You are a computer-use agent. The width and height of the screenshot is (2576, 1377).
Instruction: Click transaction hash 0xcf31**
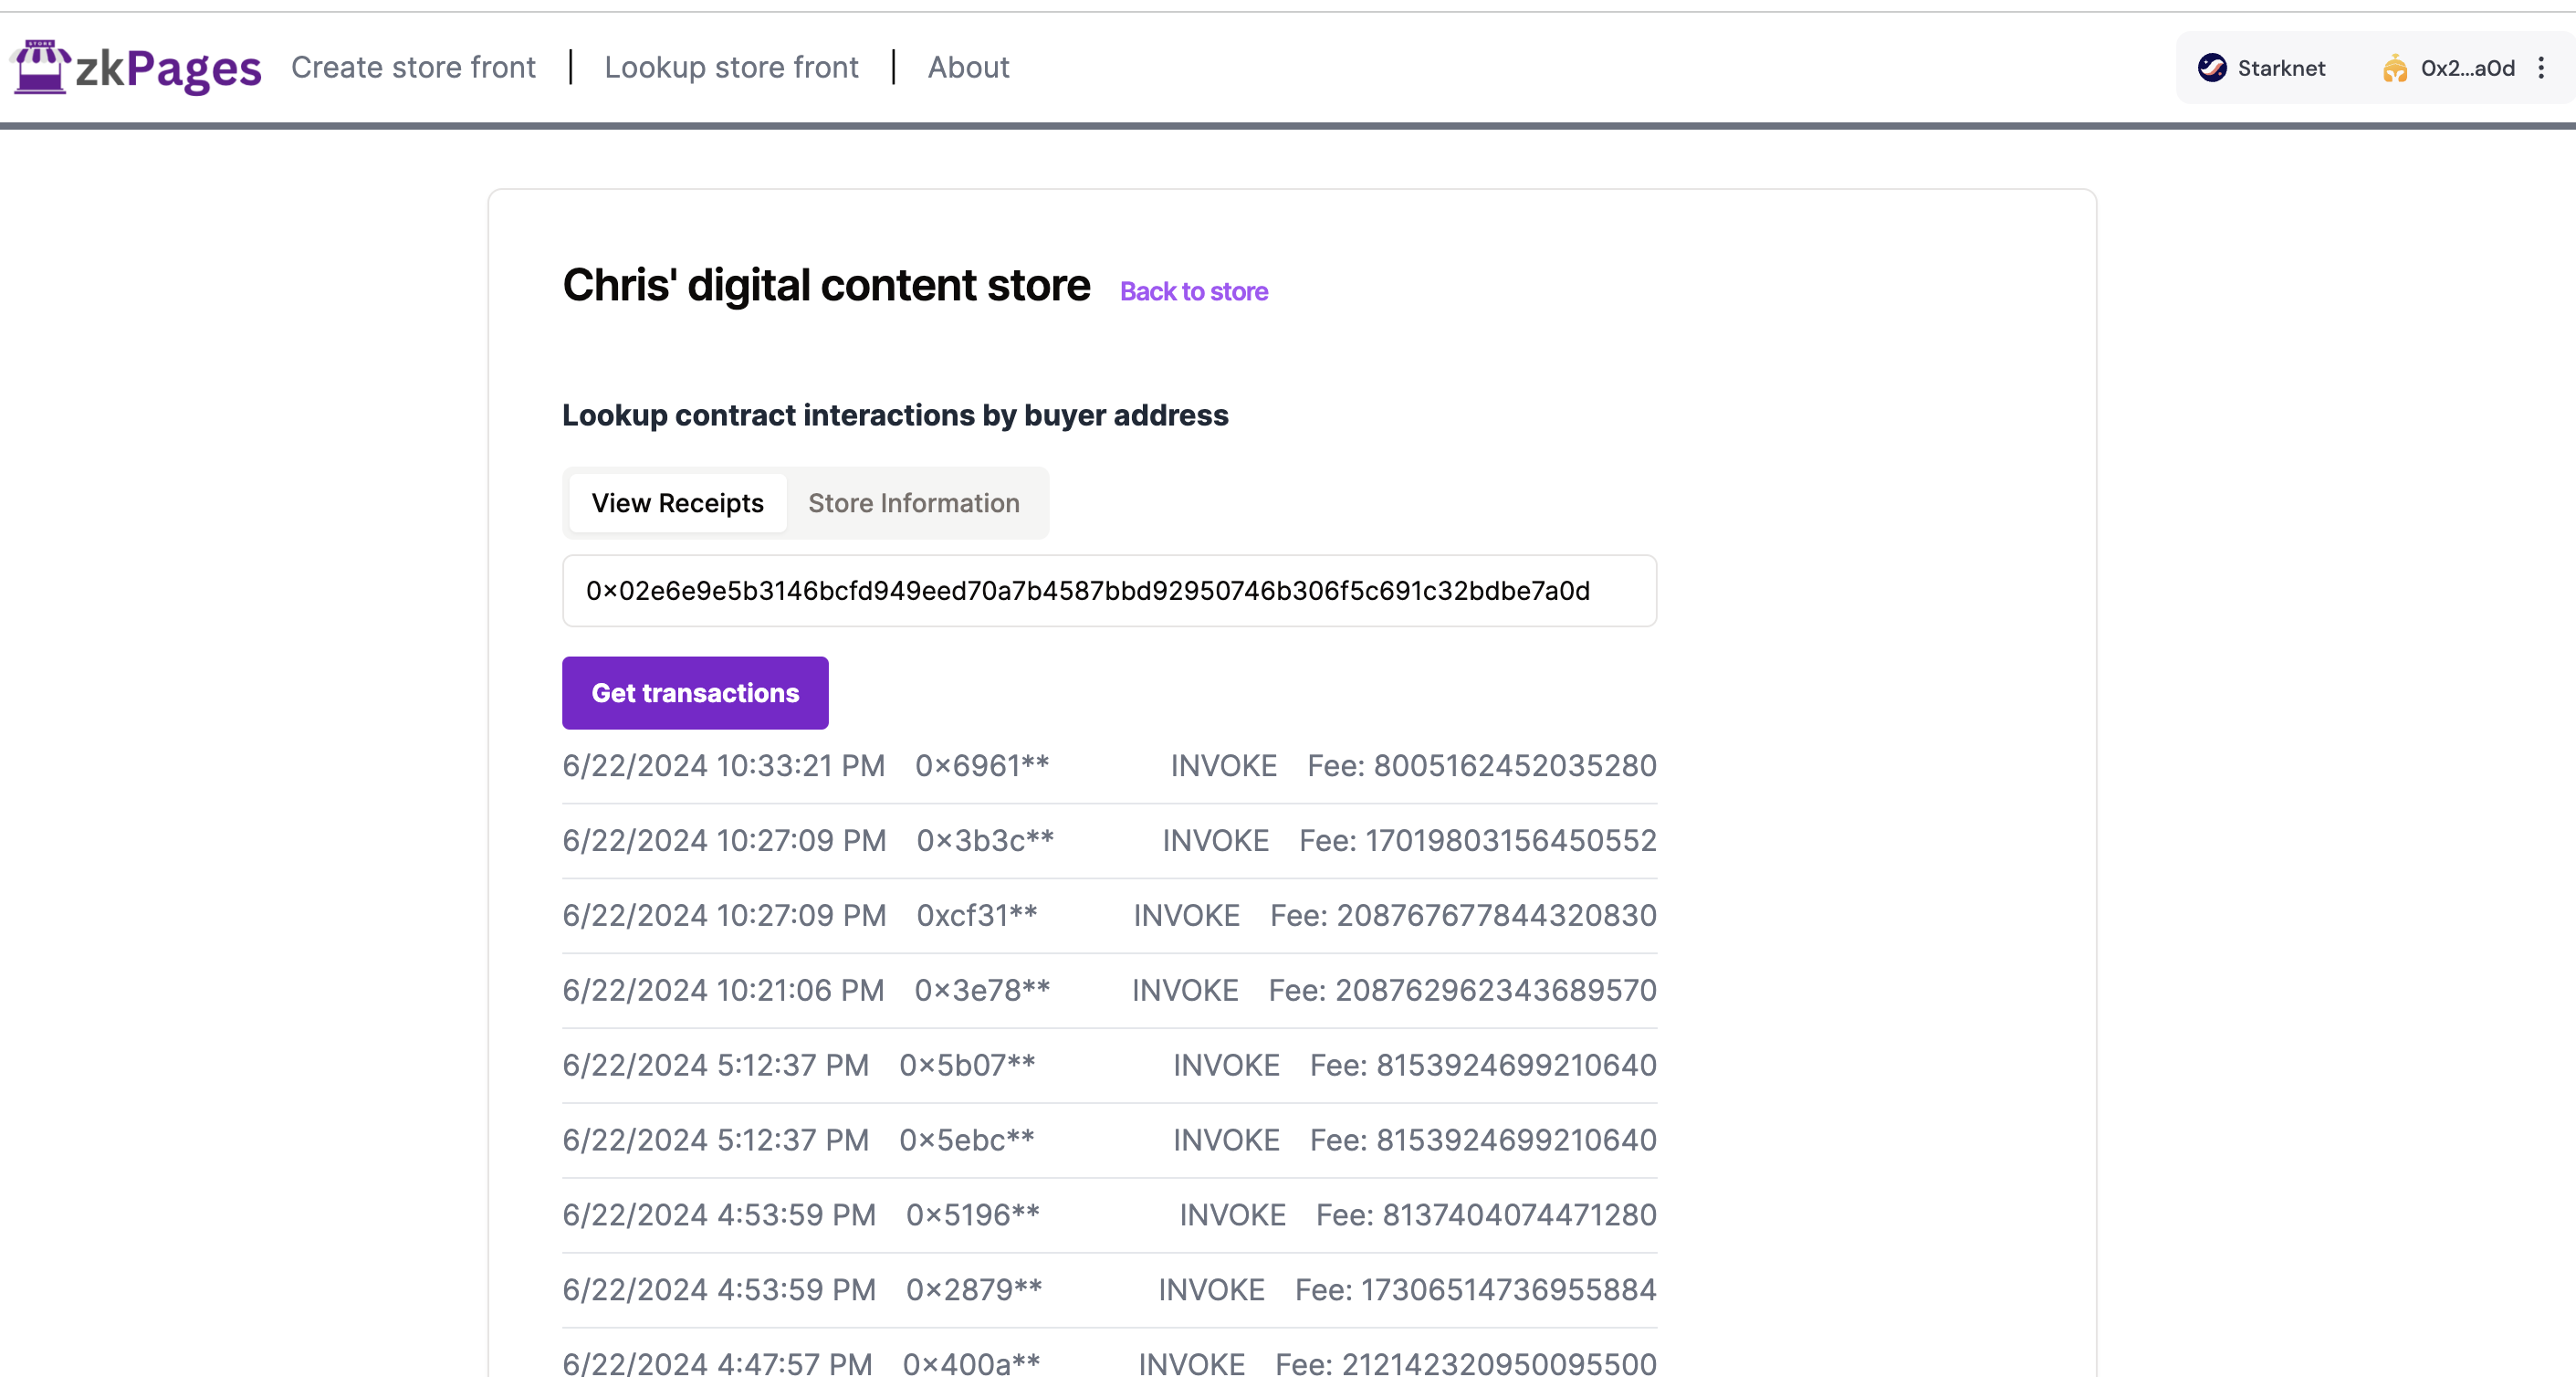[977, 916]
